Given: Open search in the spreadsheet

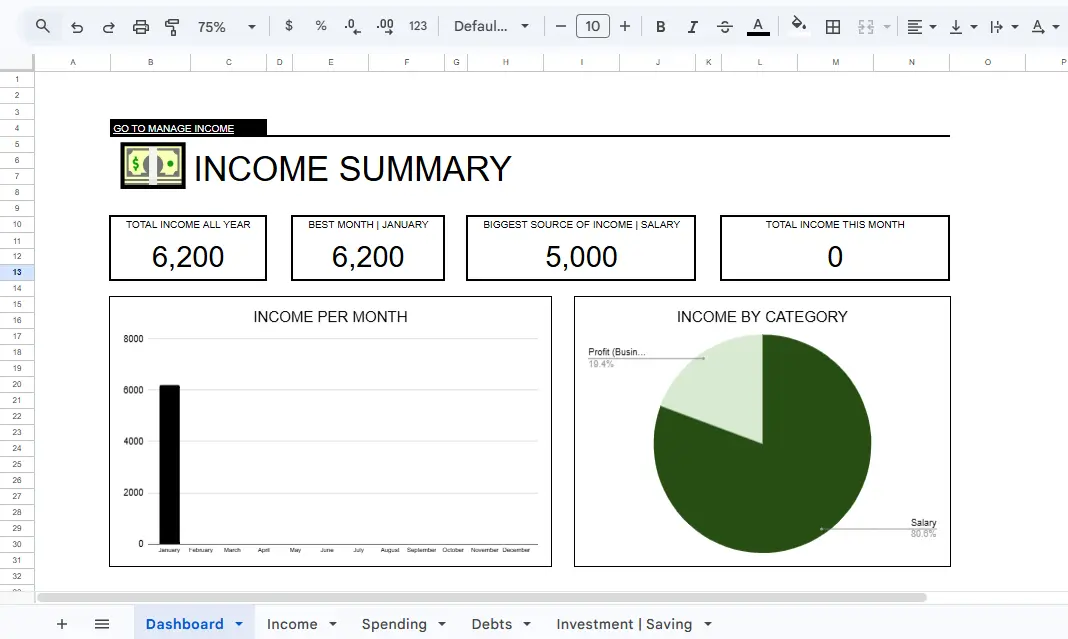Looking at the screenshot, I should tap(40, 26).
